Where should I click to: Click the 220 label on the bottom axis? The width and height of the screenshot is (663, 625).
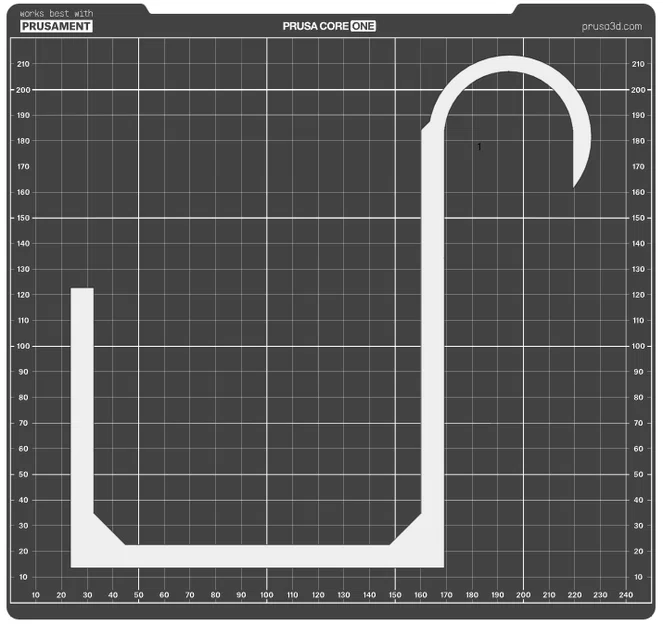coord(574,595)
